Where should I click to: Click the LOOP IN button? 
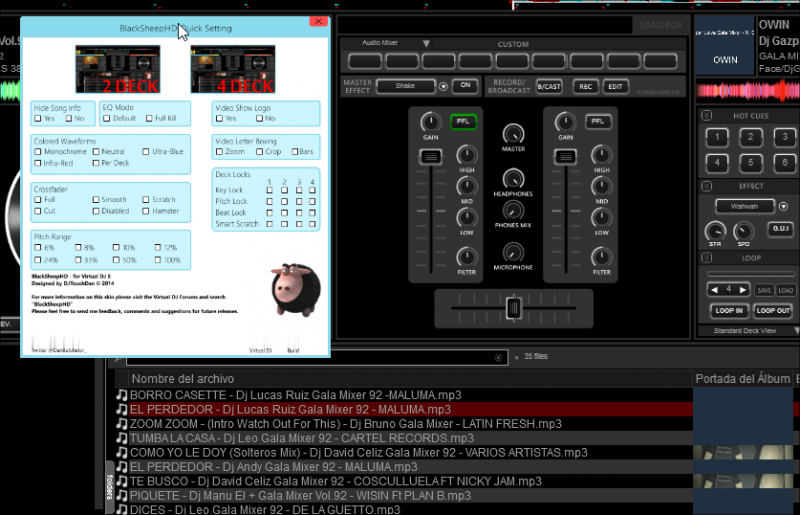[x=729, y=310]
